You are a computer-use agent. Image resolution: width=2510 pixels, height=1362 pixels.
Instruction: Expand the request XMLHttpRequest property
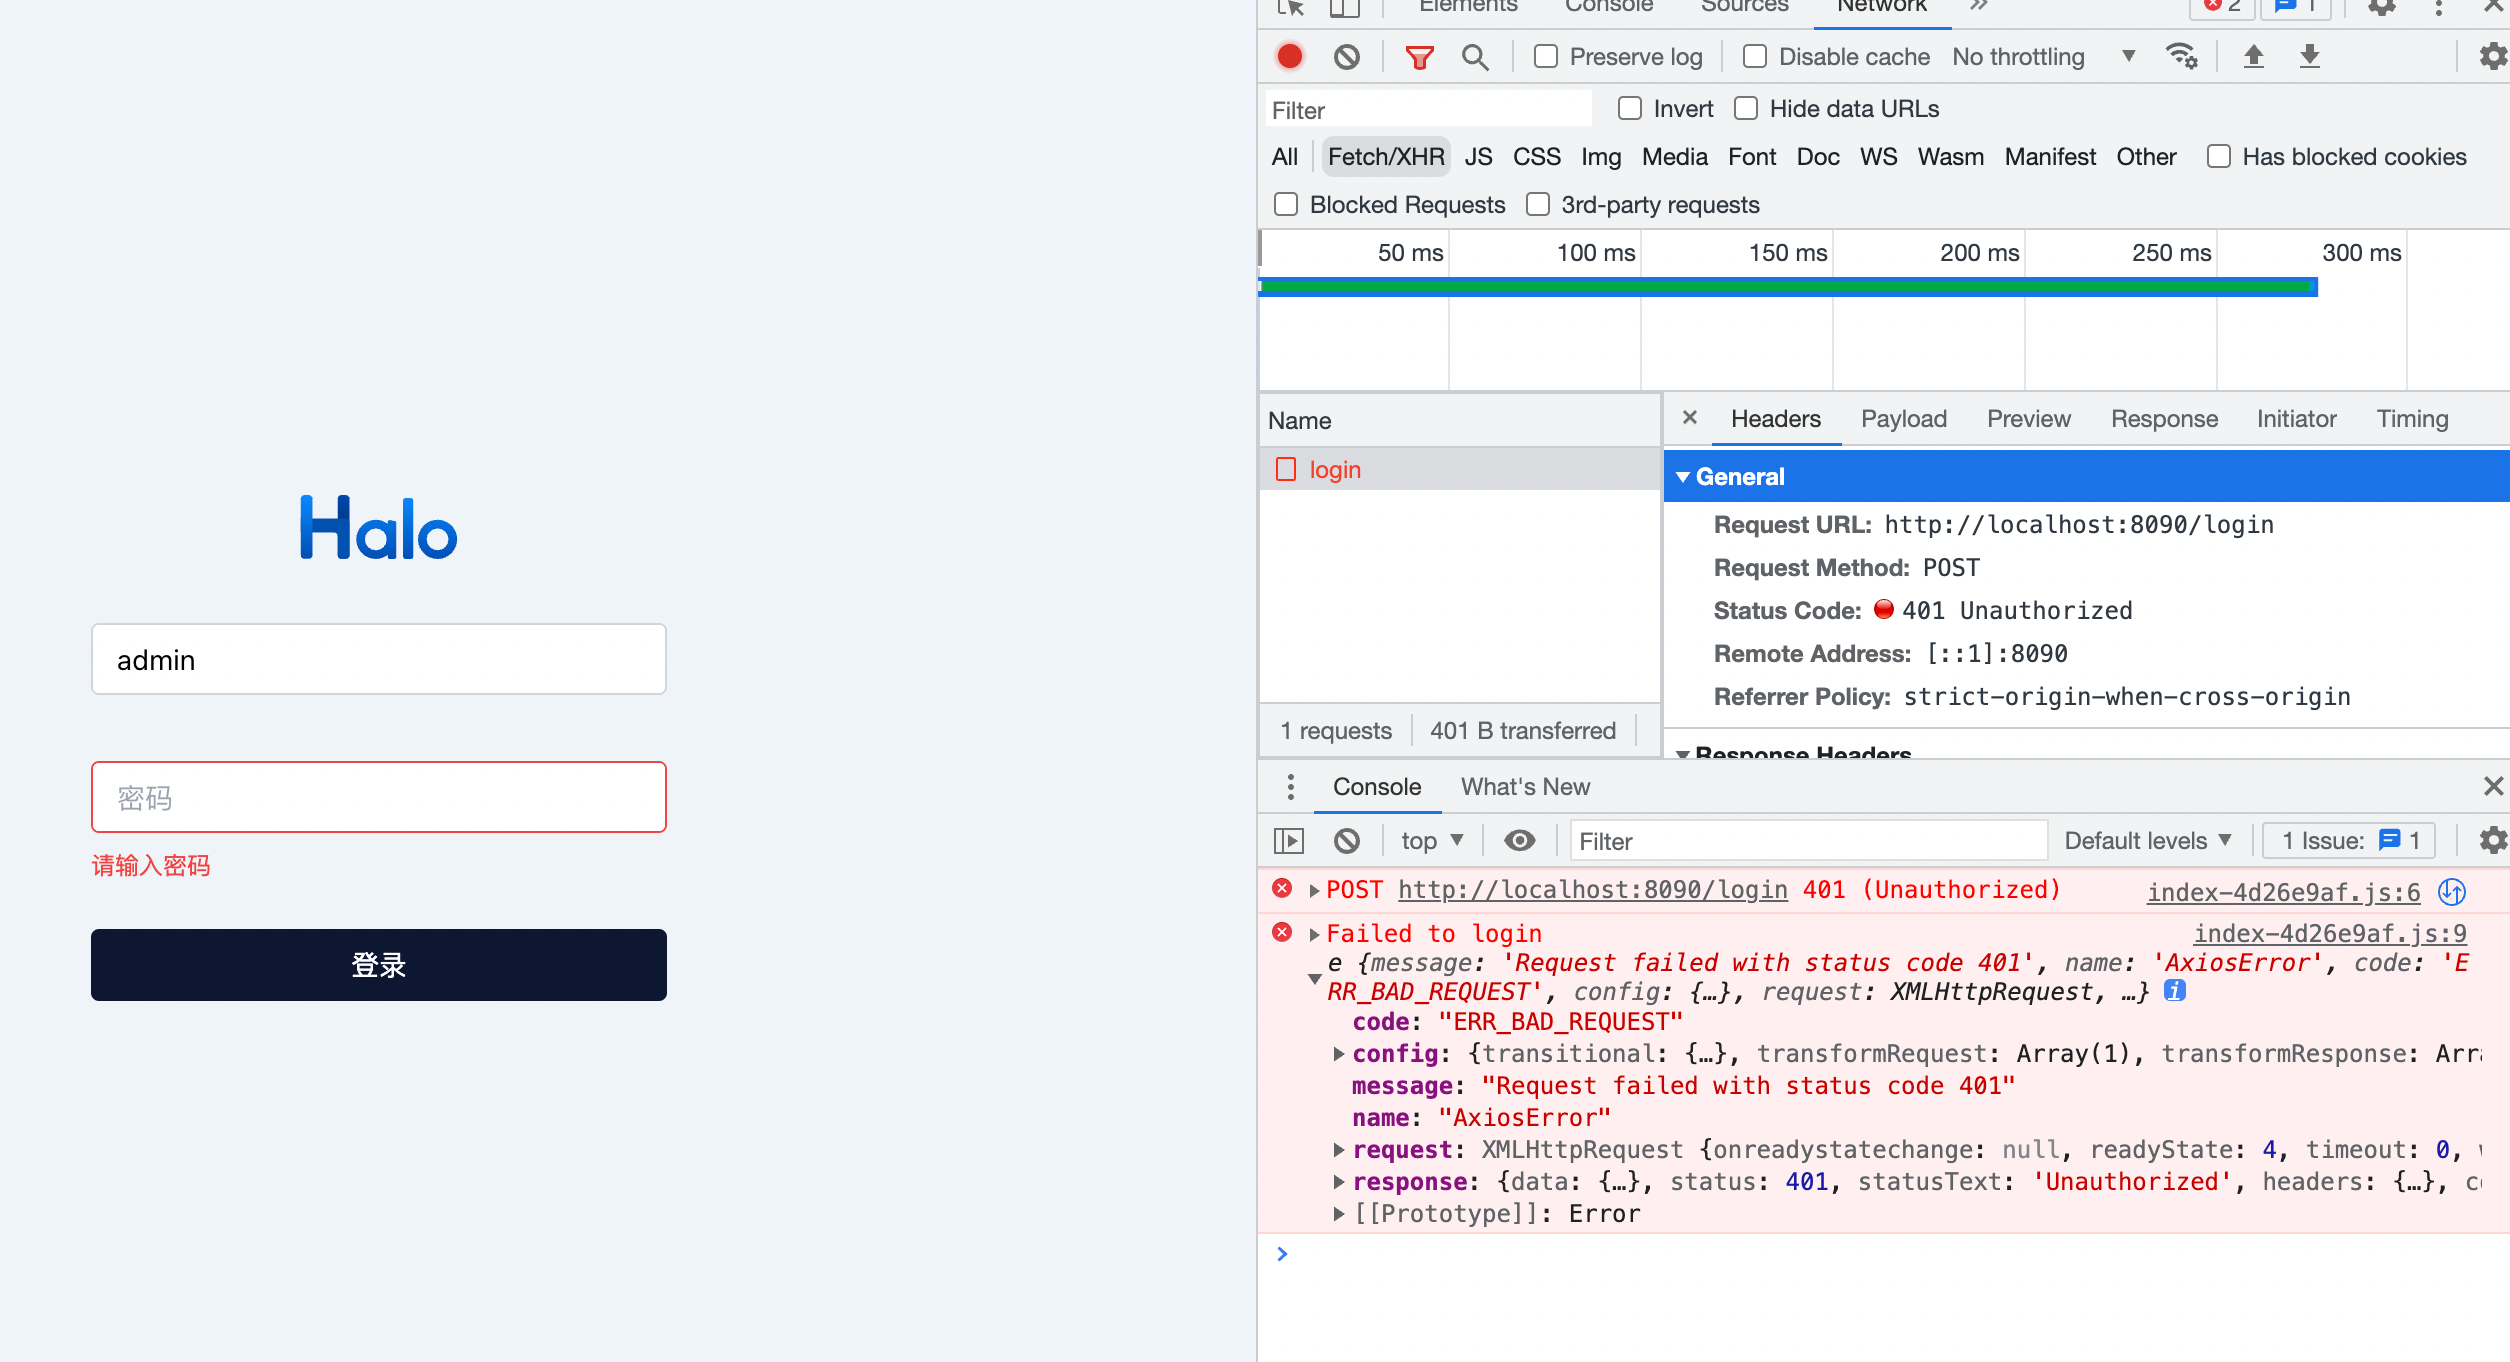coord(1339,1150)
